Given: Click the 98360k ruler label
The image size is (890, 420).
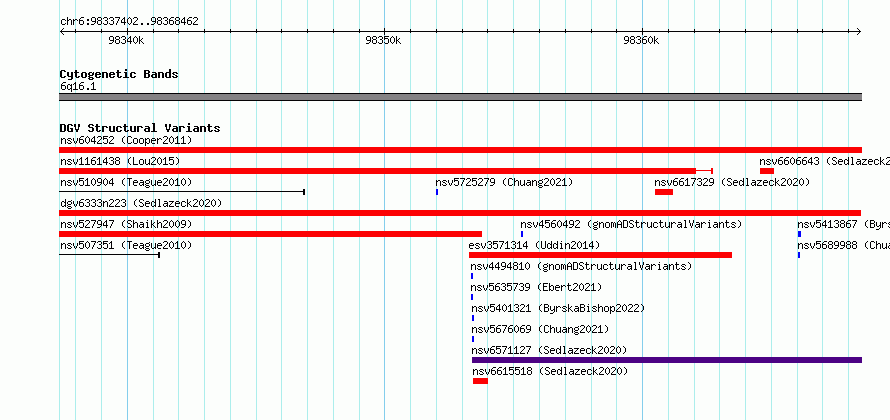Looking at the screenshot, I should pos(641,40).
